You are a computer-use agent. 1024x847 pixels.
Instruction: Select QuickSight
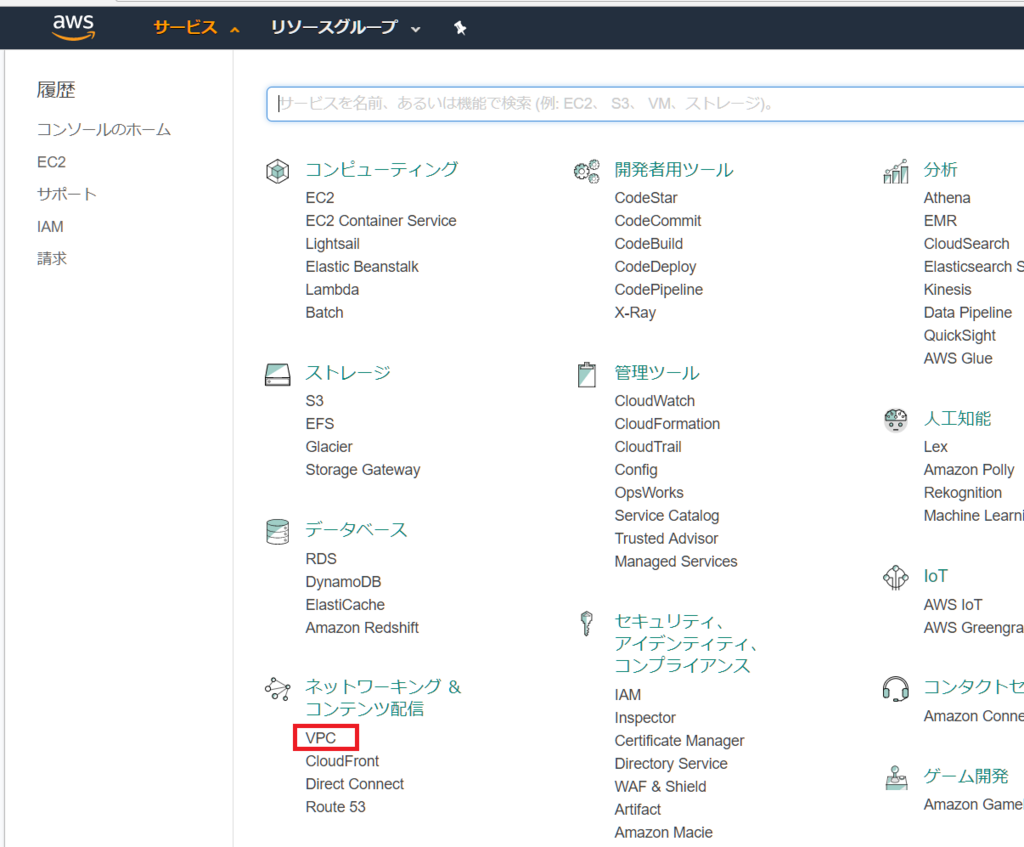coord(959,336)
